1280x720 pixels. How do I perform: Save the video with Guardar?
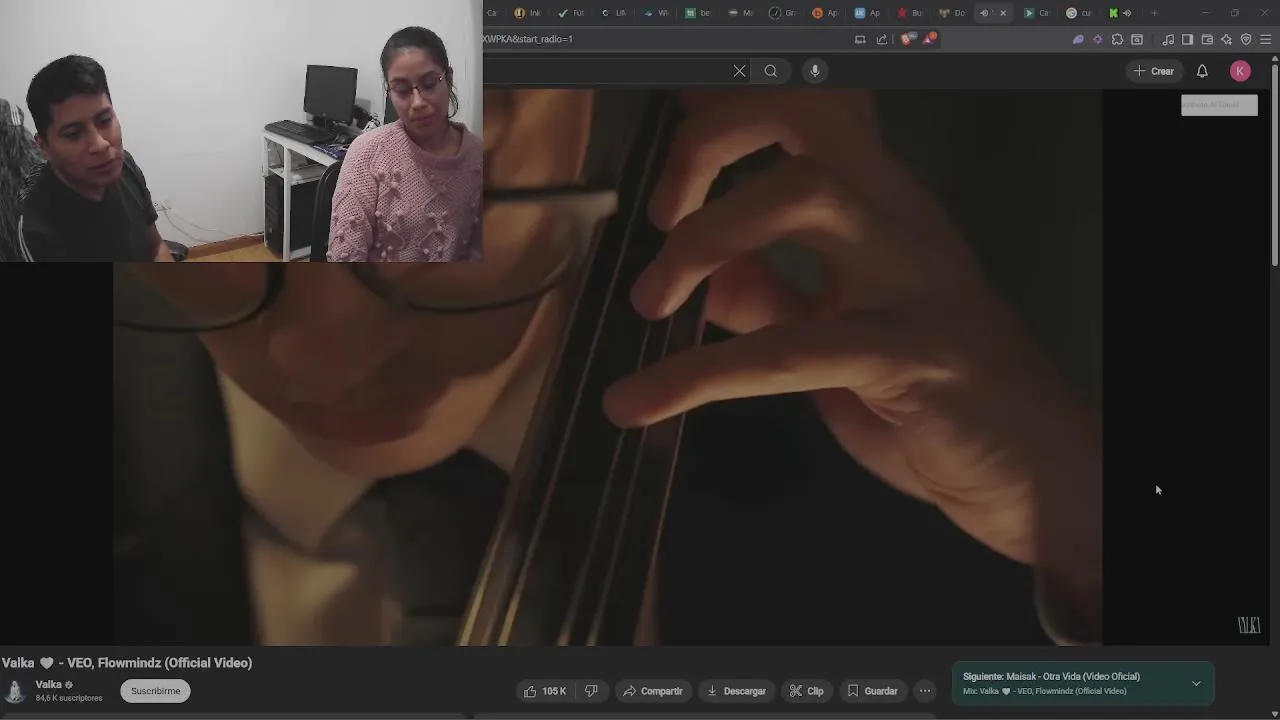point(872,691)
